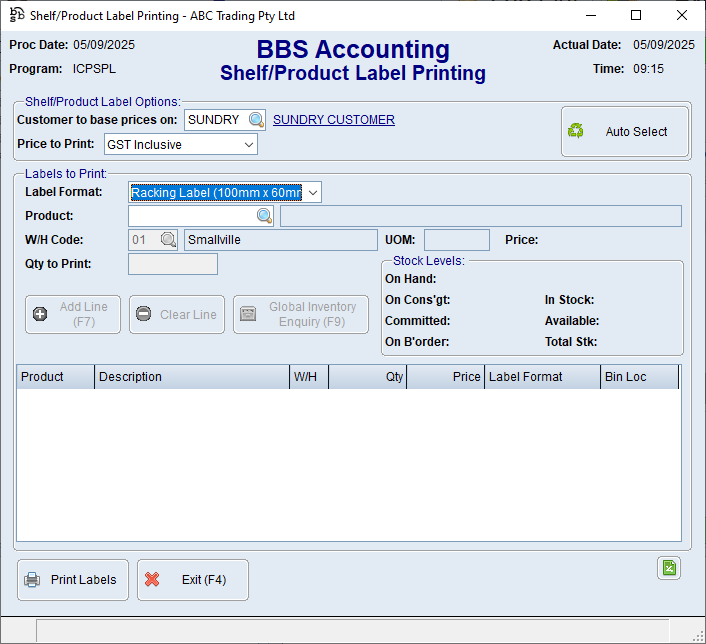This screenshot has width=706, height=644.
Task: Click the customer code field containing SUNDRY
Action: tap(215, 120)
